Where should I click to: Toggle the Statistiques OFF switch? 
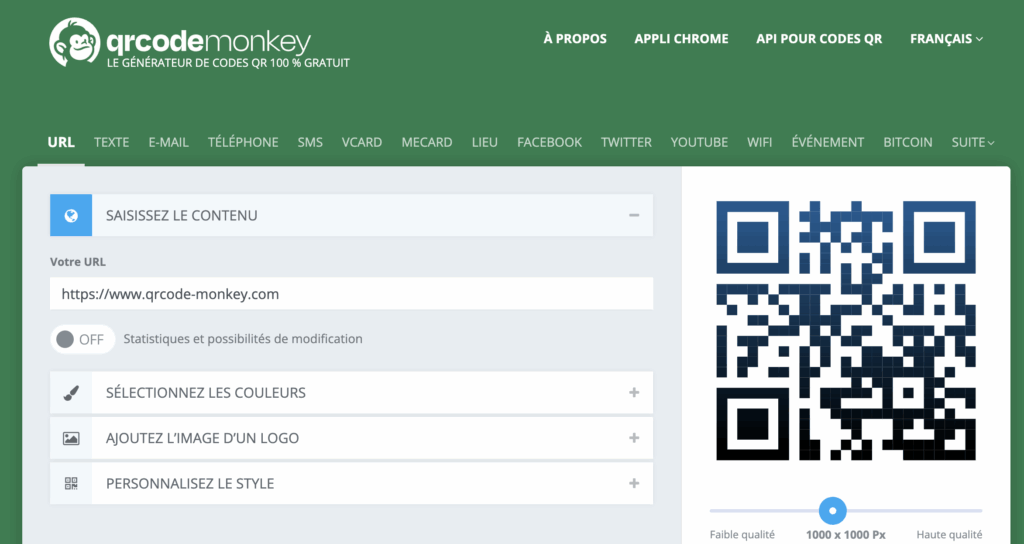pos(82,339)
